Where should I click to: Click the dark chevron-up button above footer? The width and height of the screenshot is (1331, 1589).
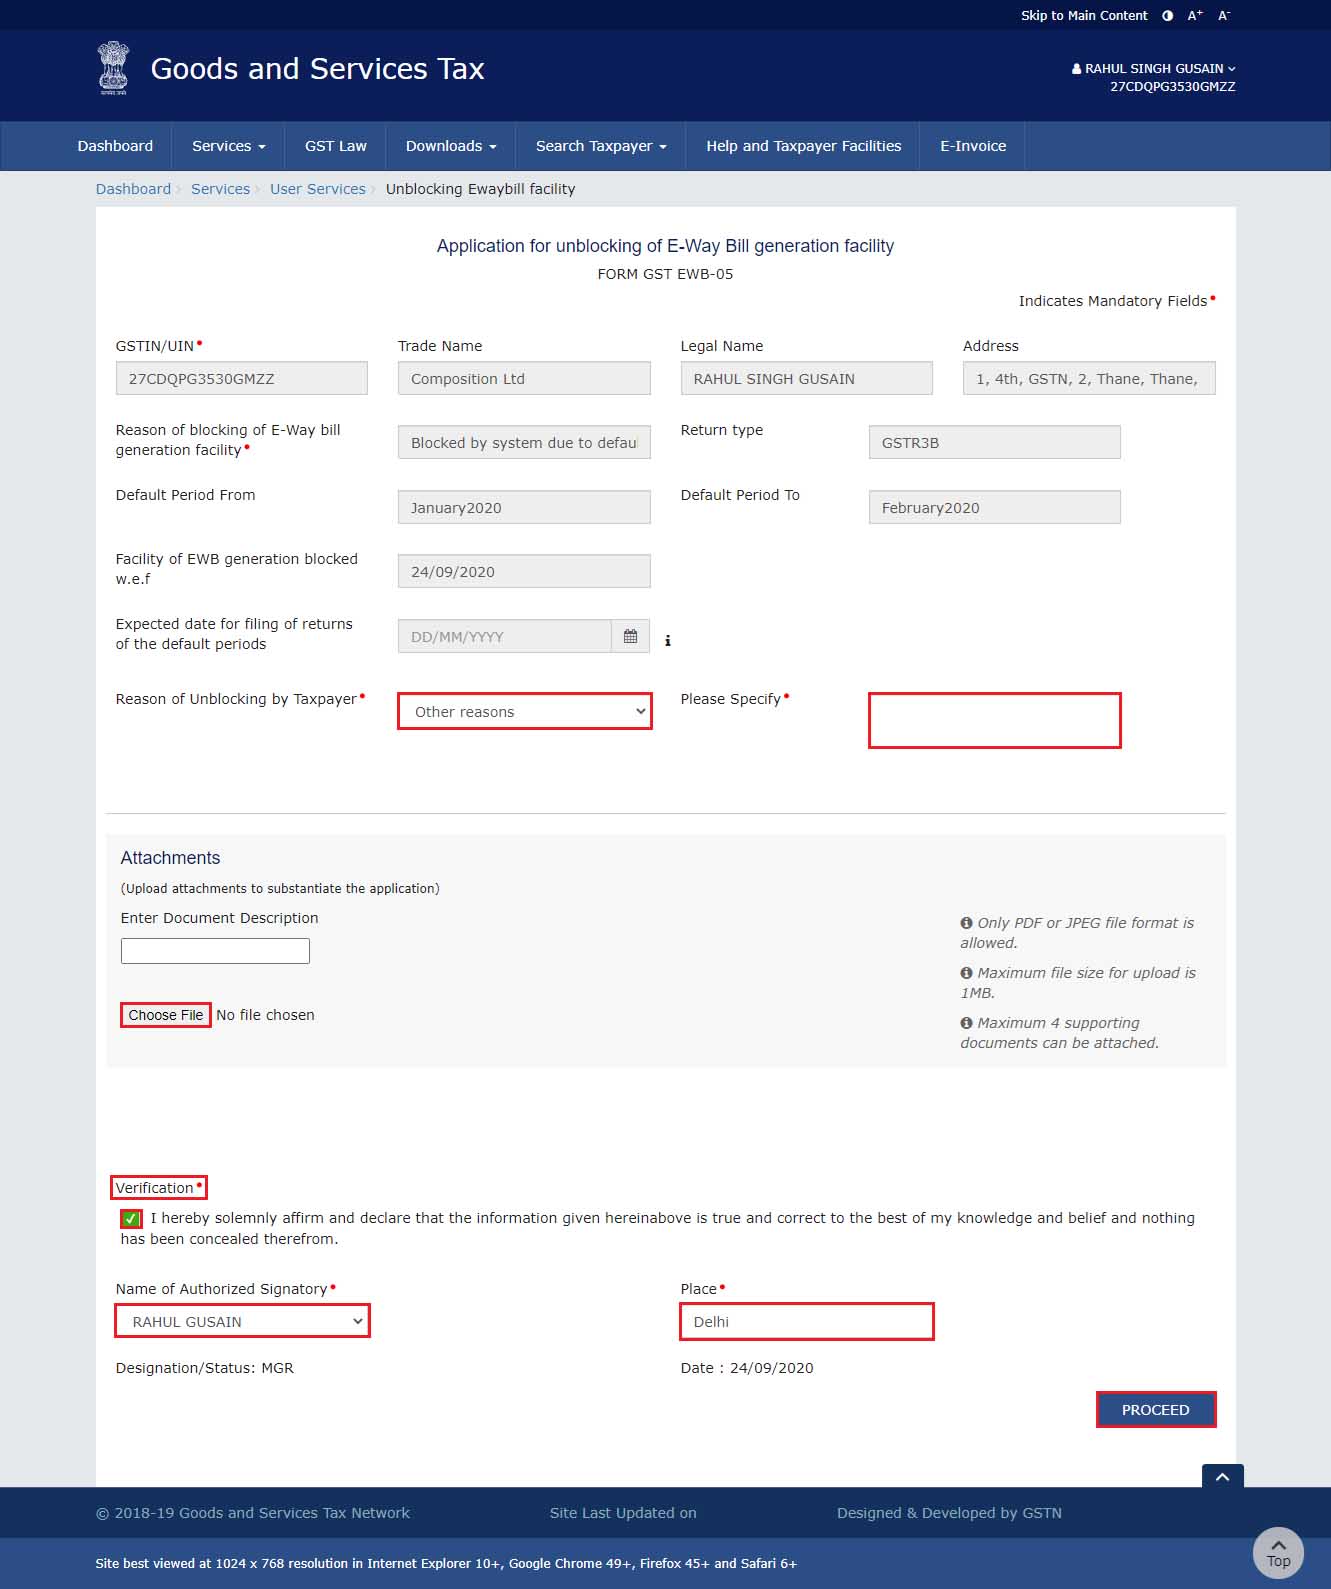[1222, 1477]
